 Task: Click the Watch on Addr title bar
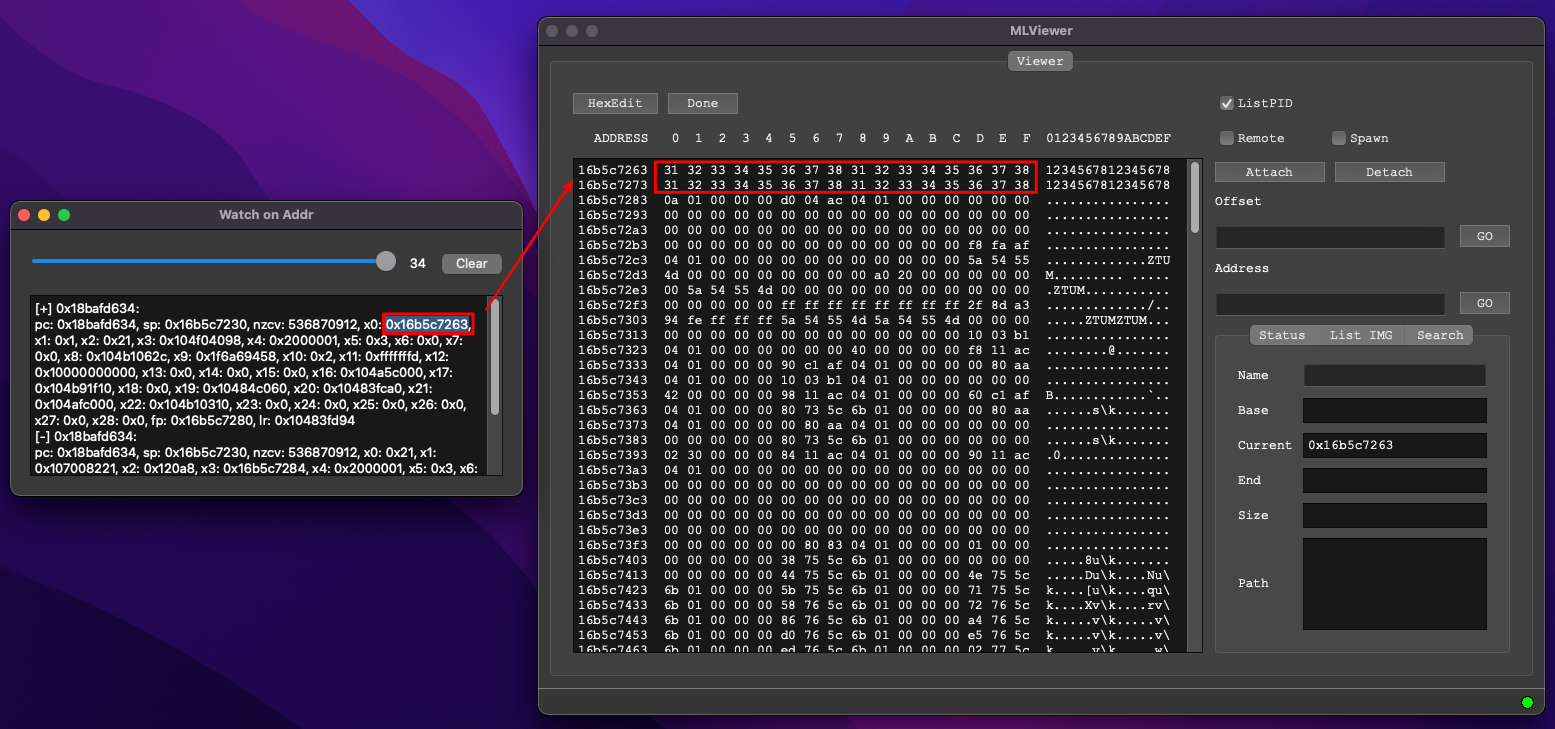[x=266, y=215]
